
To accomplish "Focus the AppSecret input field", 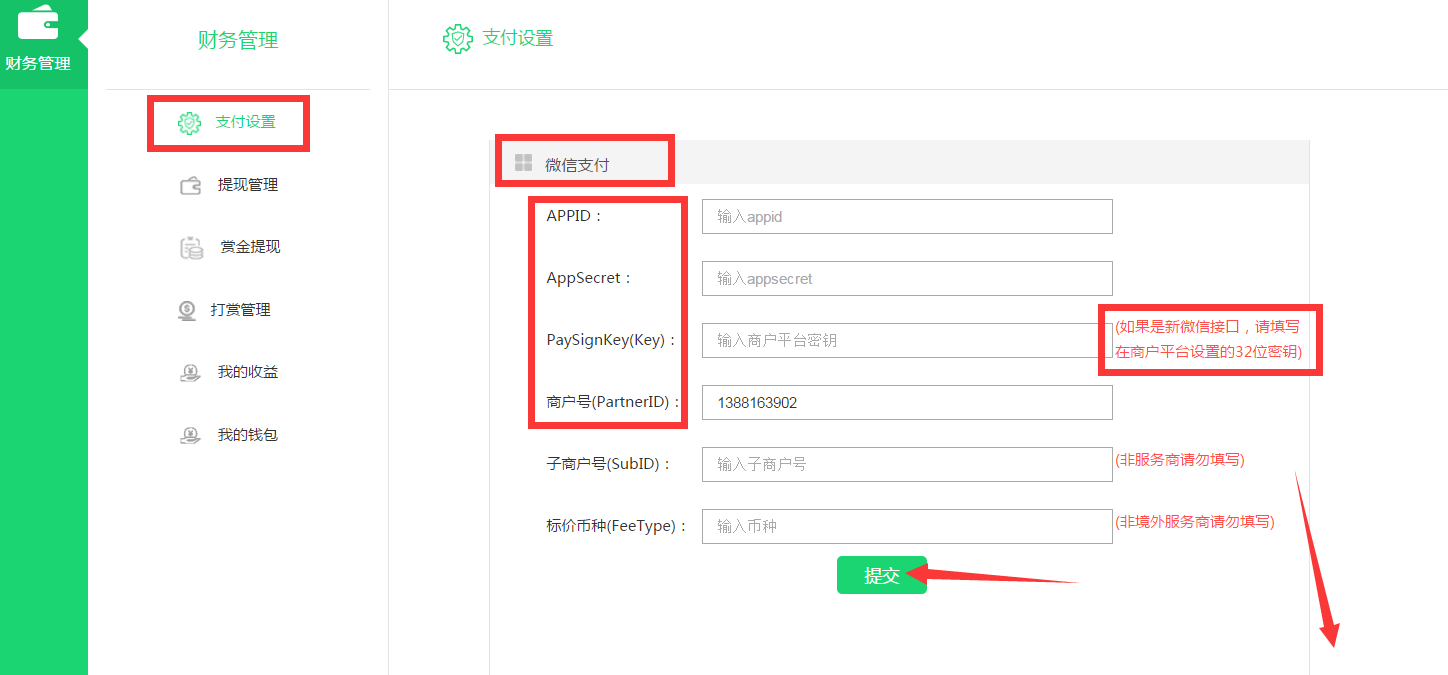I will click(907, 278).
